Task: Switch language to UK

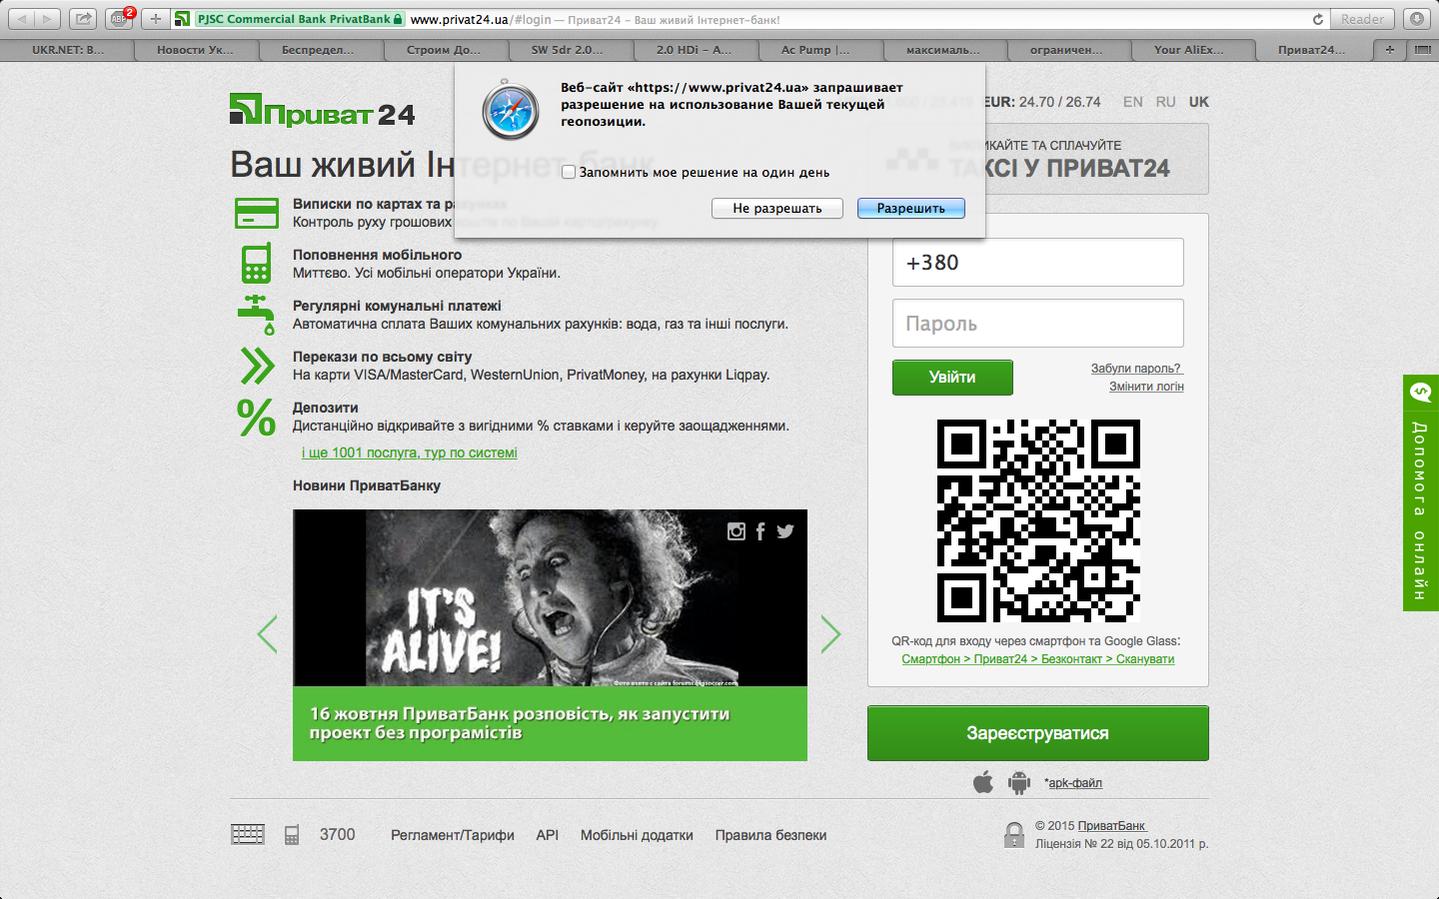Action: [1199, 101]
